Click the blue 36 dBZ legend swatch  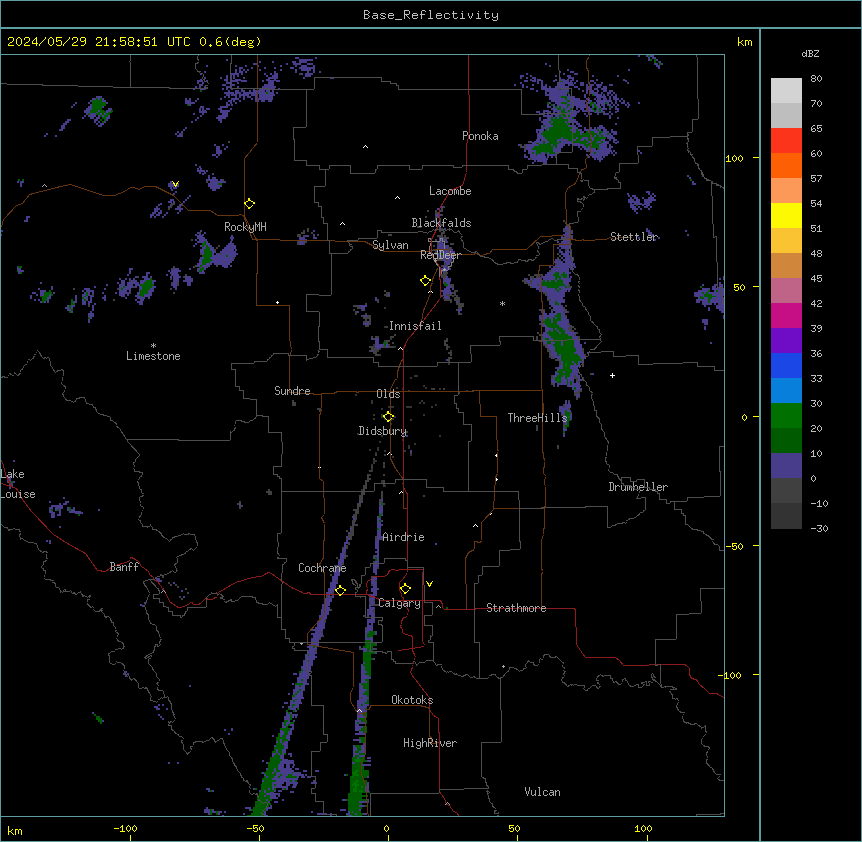tap(786, 365)
